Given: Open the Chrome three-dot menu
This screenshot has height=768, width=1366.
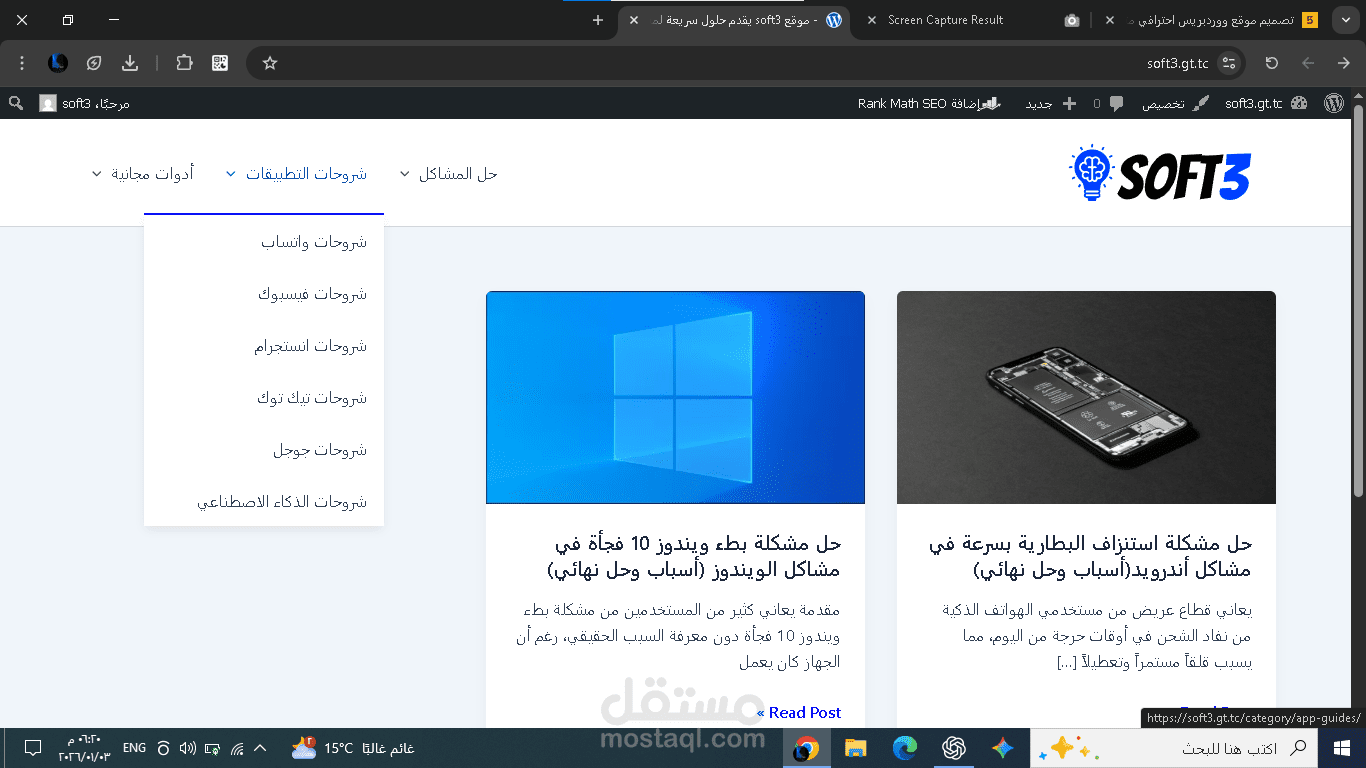Looking at the screenshot, I should click(22, 63).
